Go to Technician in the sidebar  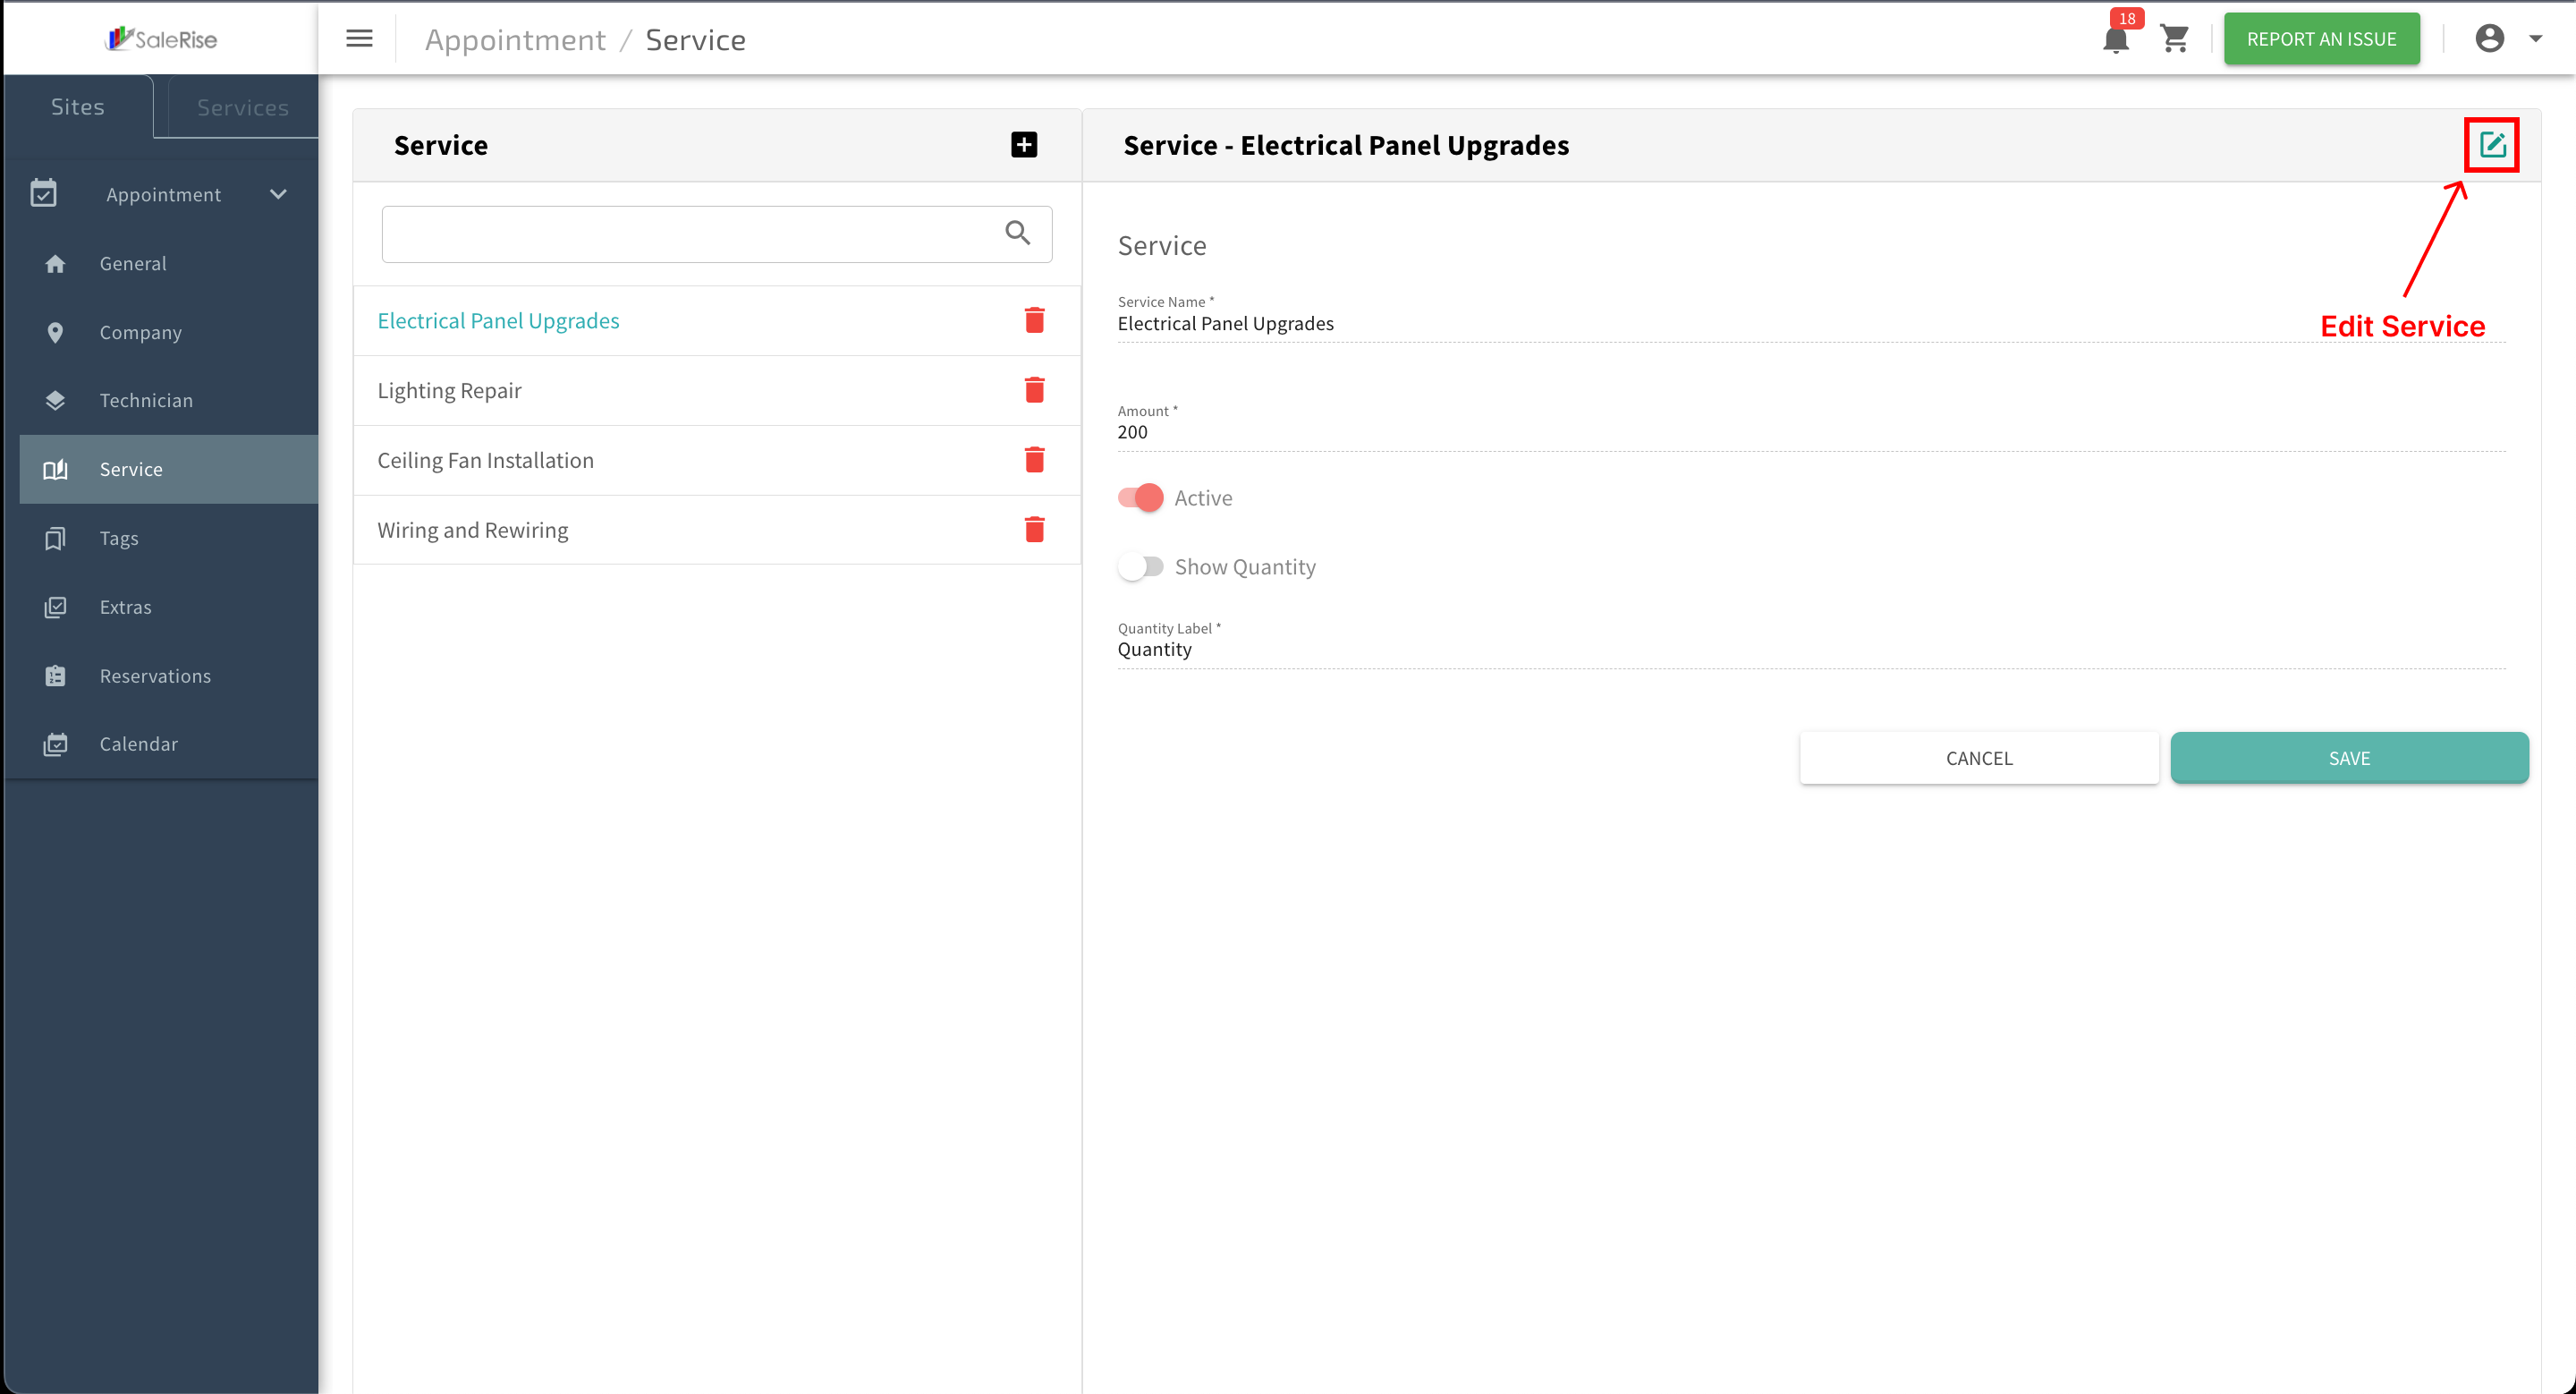point(146,400)
